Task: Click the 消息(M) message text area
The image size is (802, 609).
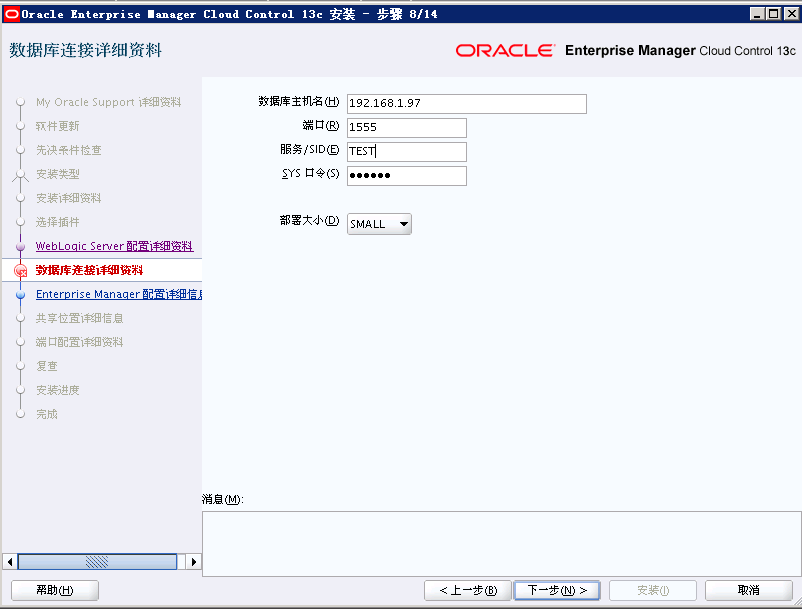Action: coord(502,544)
